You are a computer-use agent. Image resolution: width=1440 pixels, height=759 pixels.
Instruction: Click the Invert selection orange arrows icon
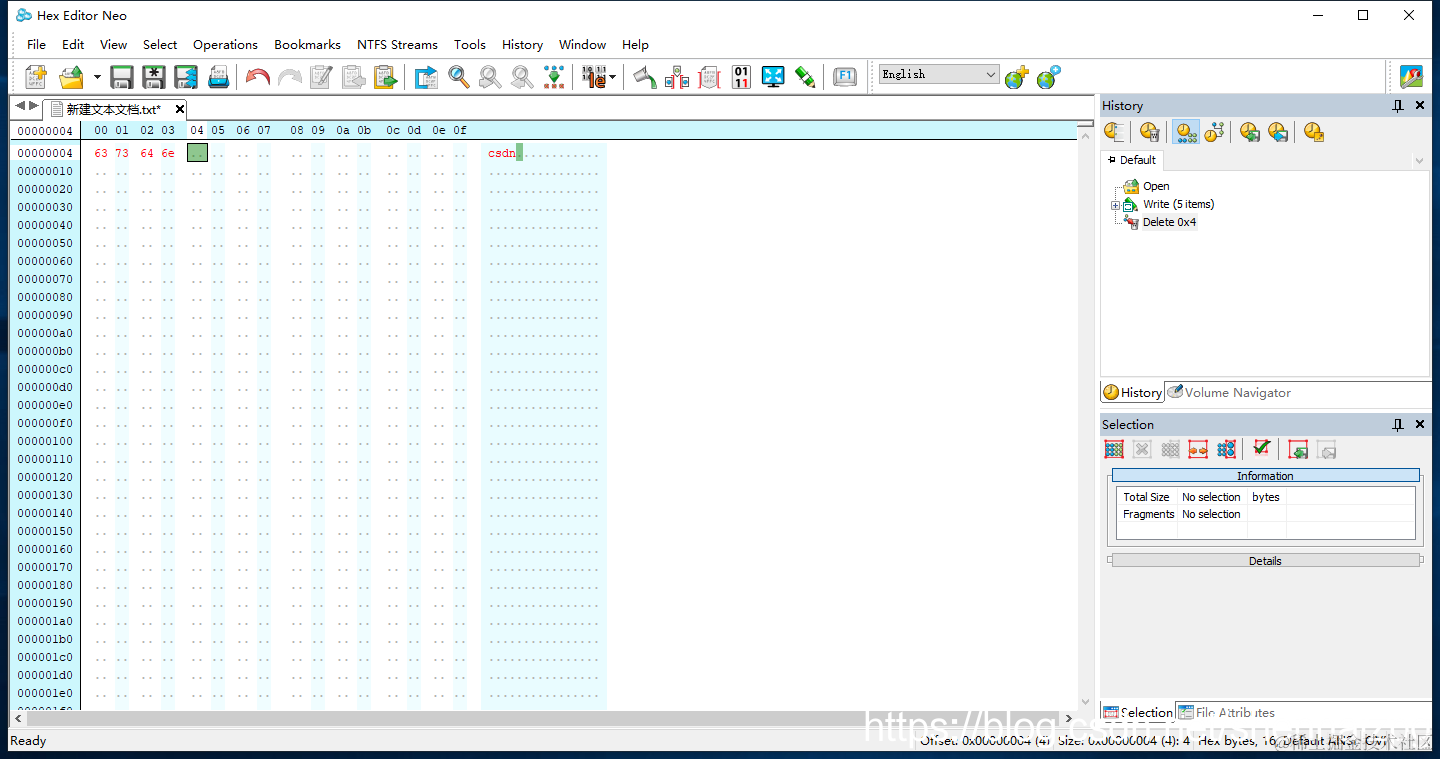click(x=1198, y=450)
